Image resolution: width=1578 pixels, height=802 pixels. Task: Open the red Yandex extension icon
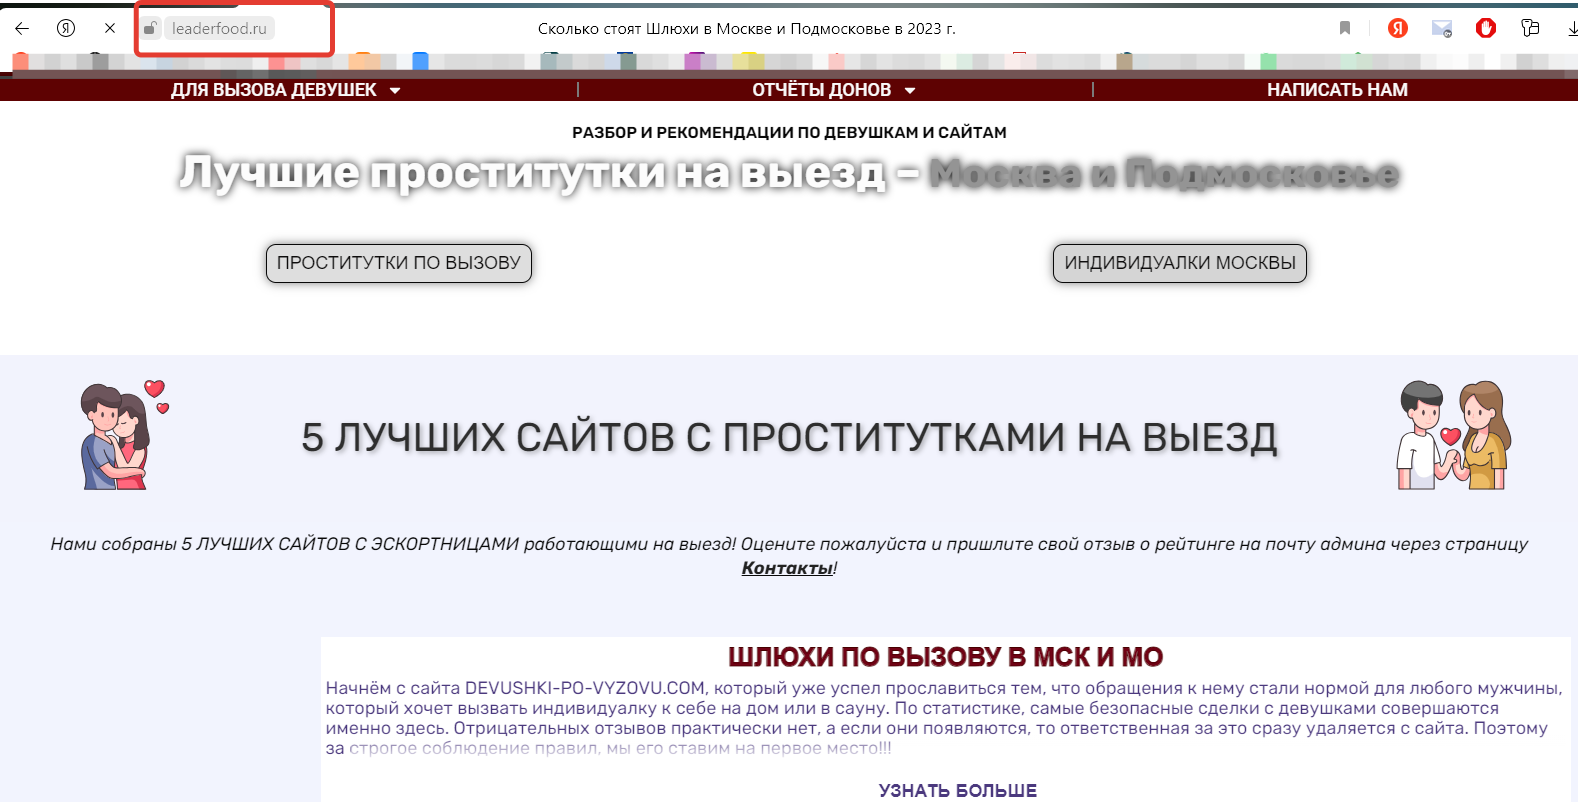coord(1398,28)
